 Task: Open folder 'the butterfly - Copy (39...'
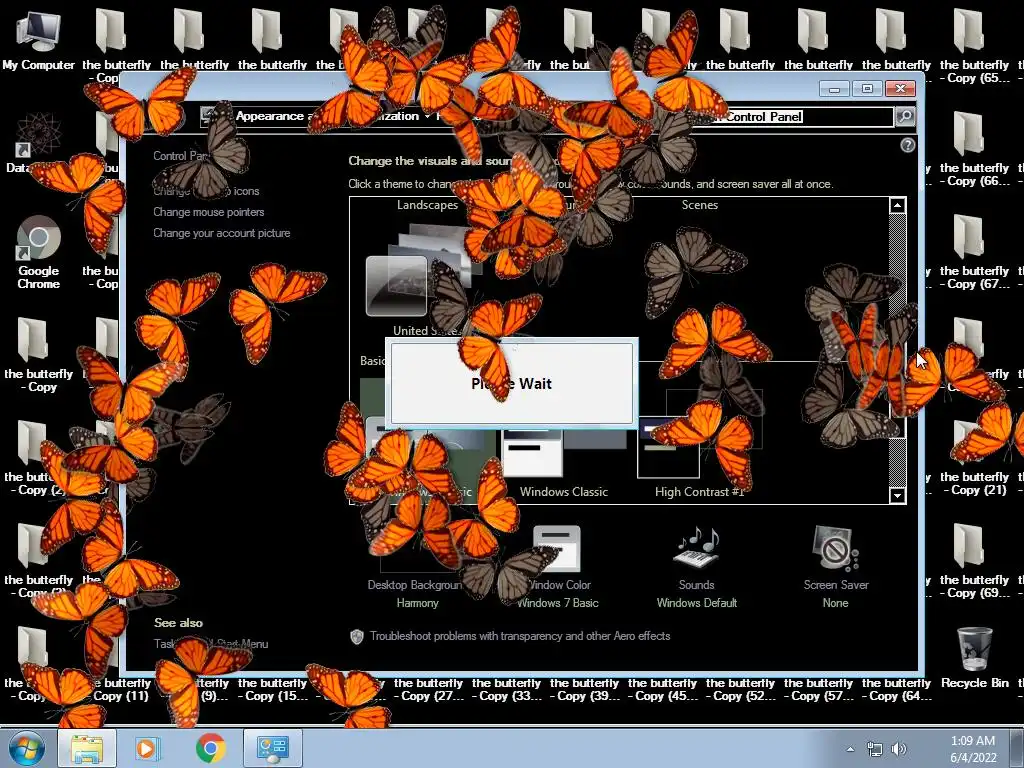pyautogui.click(x=584, y=690)
